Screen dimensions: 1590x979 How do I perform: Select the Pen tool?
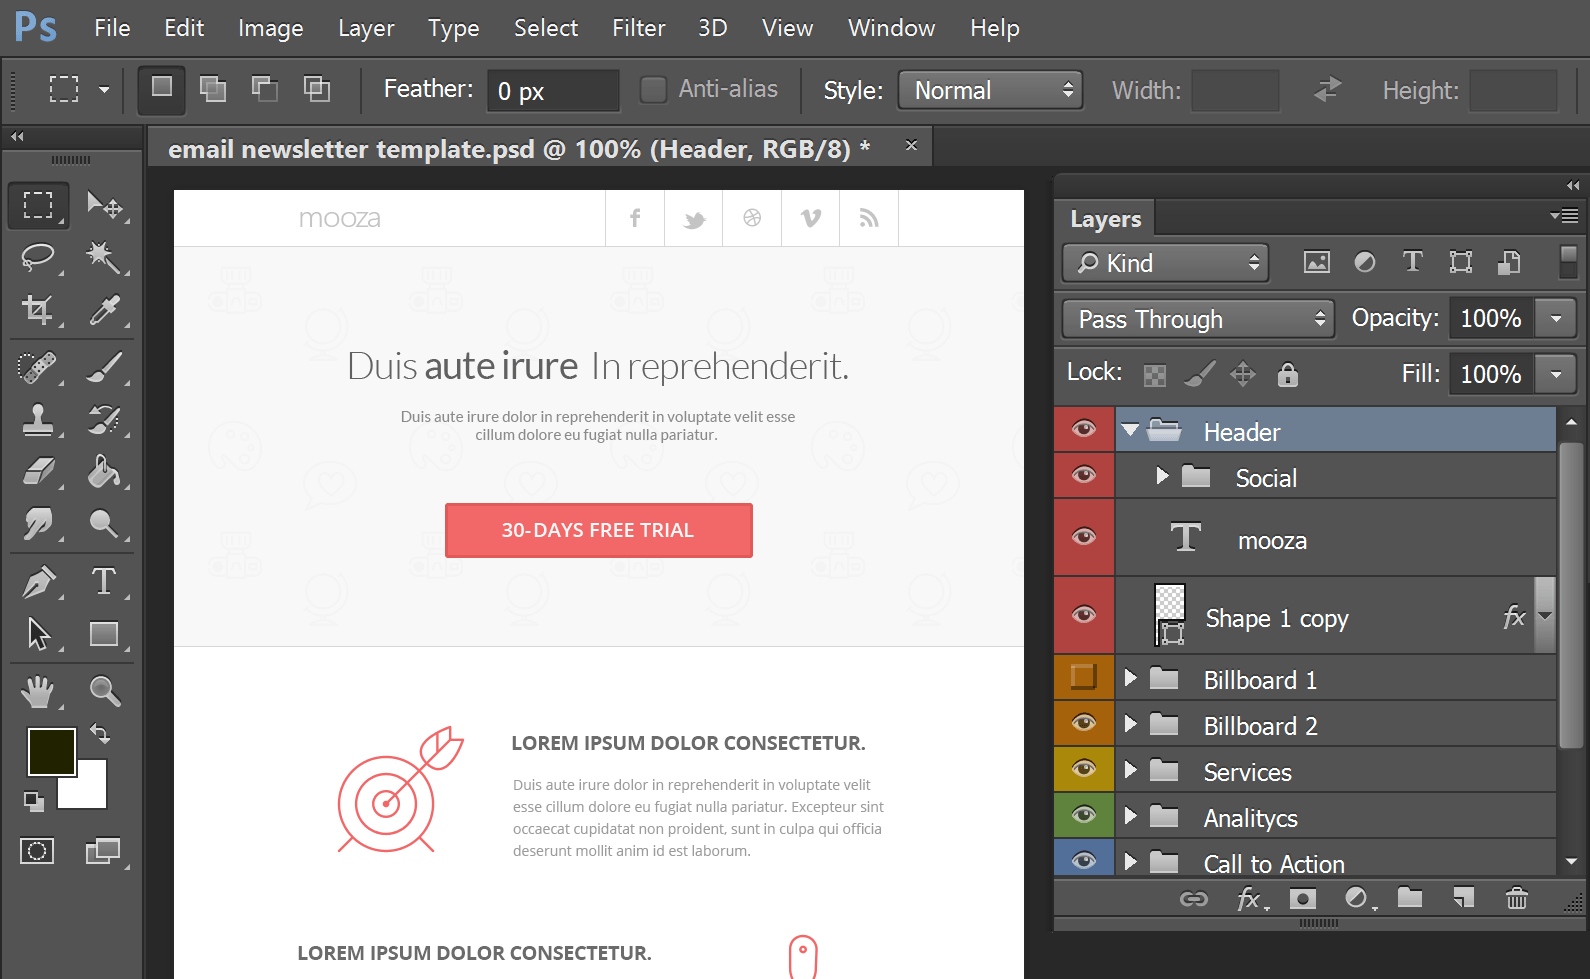coord(38,582)
